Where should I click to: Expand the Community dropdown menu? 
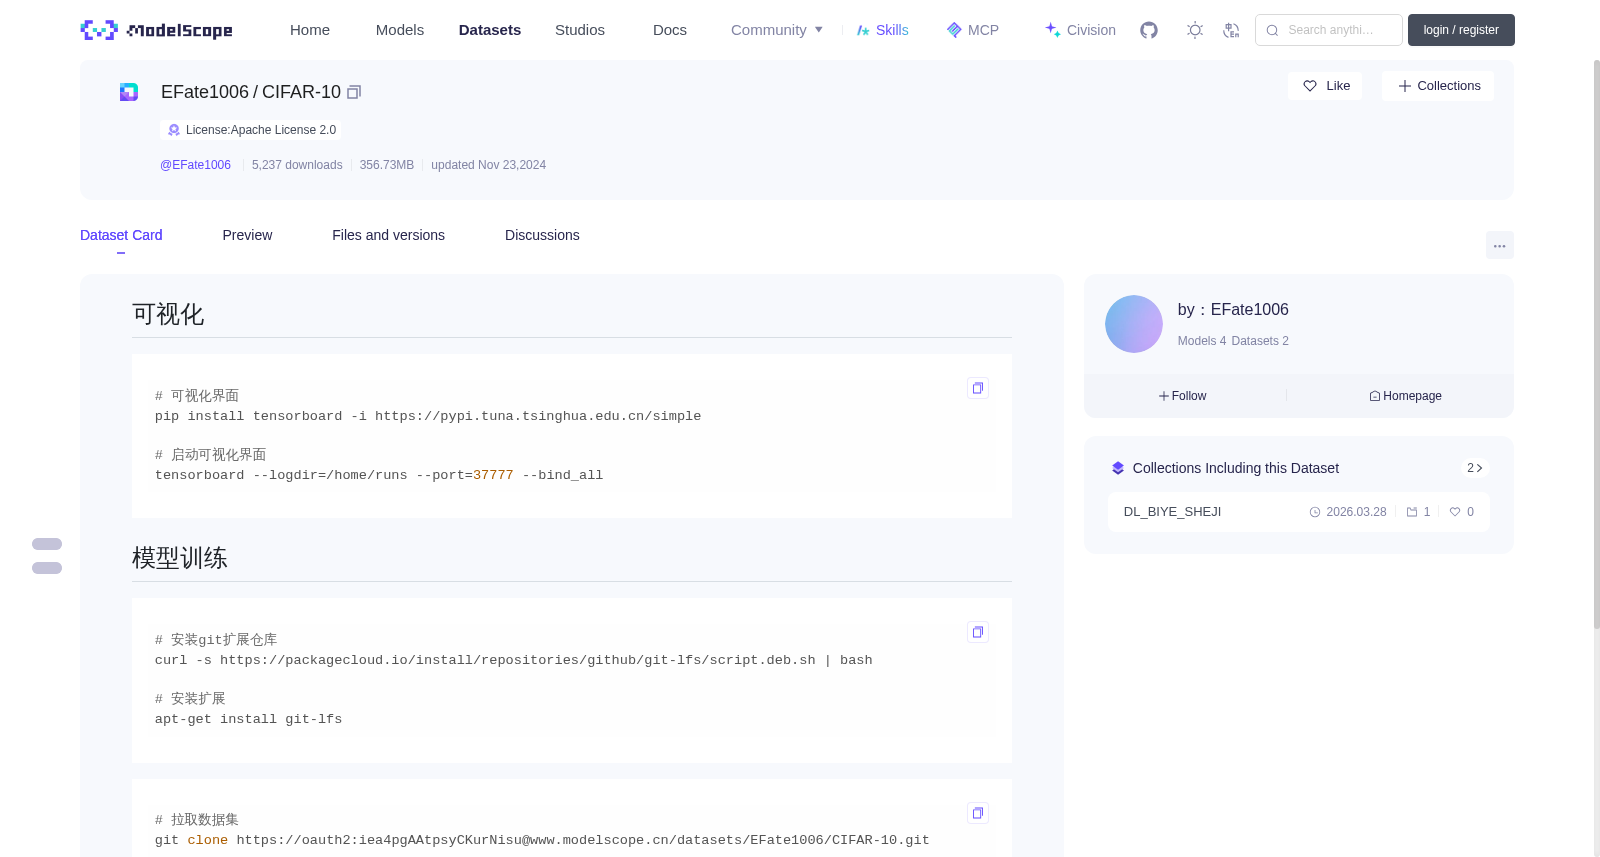pyautogui.click(x=777, y=30)
